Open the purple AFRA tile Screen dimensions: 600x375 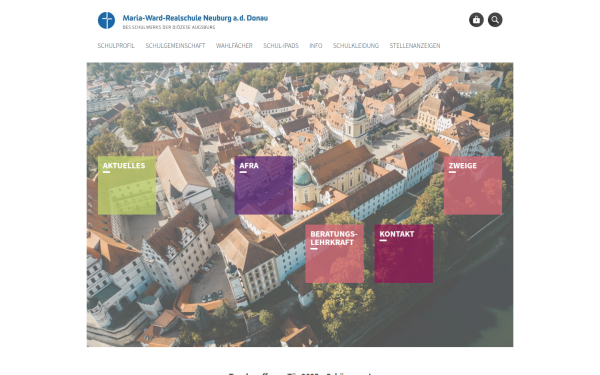(264, 185)
